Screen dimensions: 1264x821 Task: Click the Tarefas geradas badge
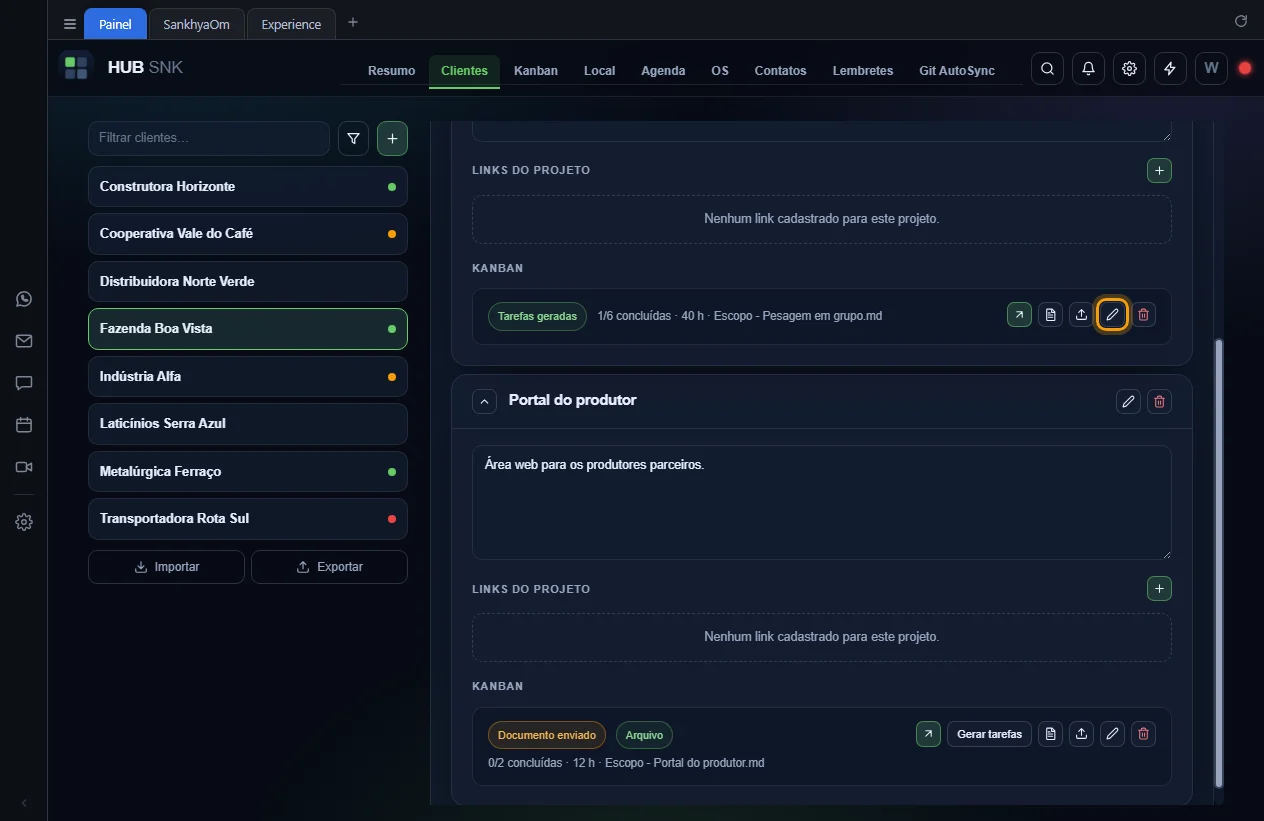(537, 316)
